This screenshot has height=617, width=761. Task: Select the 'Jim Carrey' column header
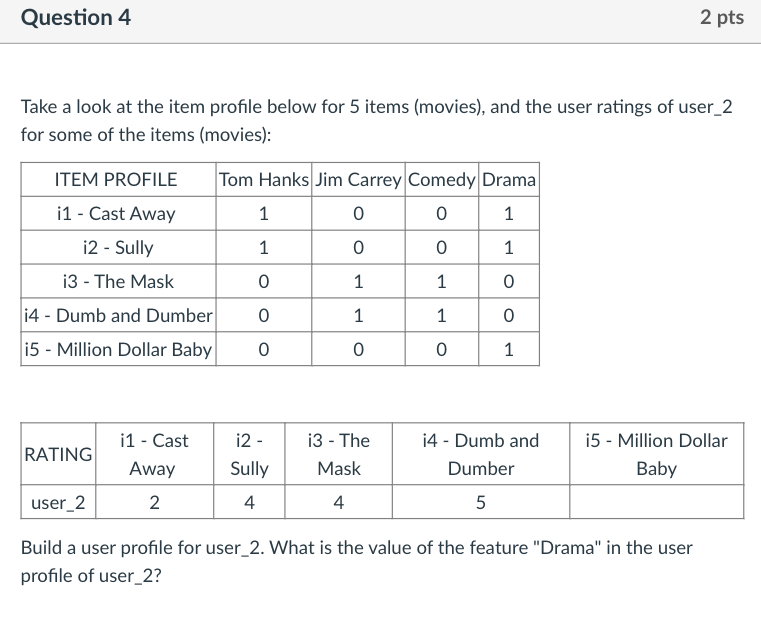click(358, 180)
